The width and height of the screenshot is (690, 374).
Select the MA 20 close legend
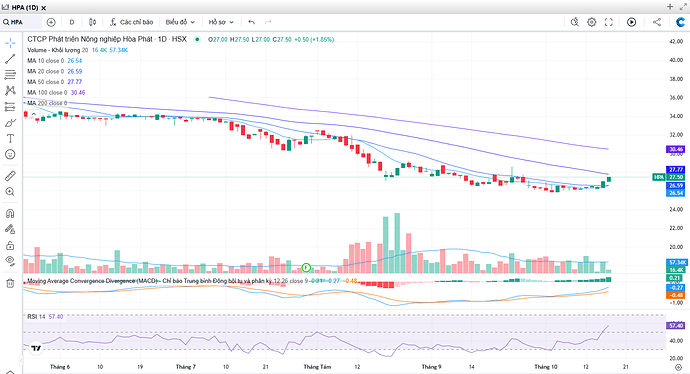(46, 71)
